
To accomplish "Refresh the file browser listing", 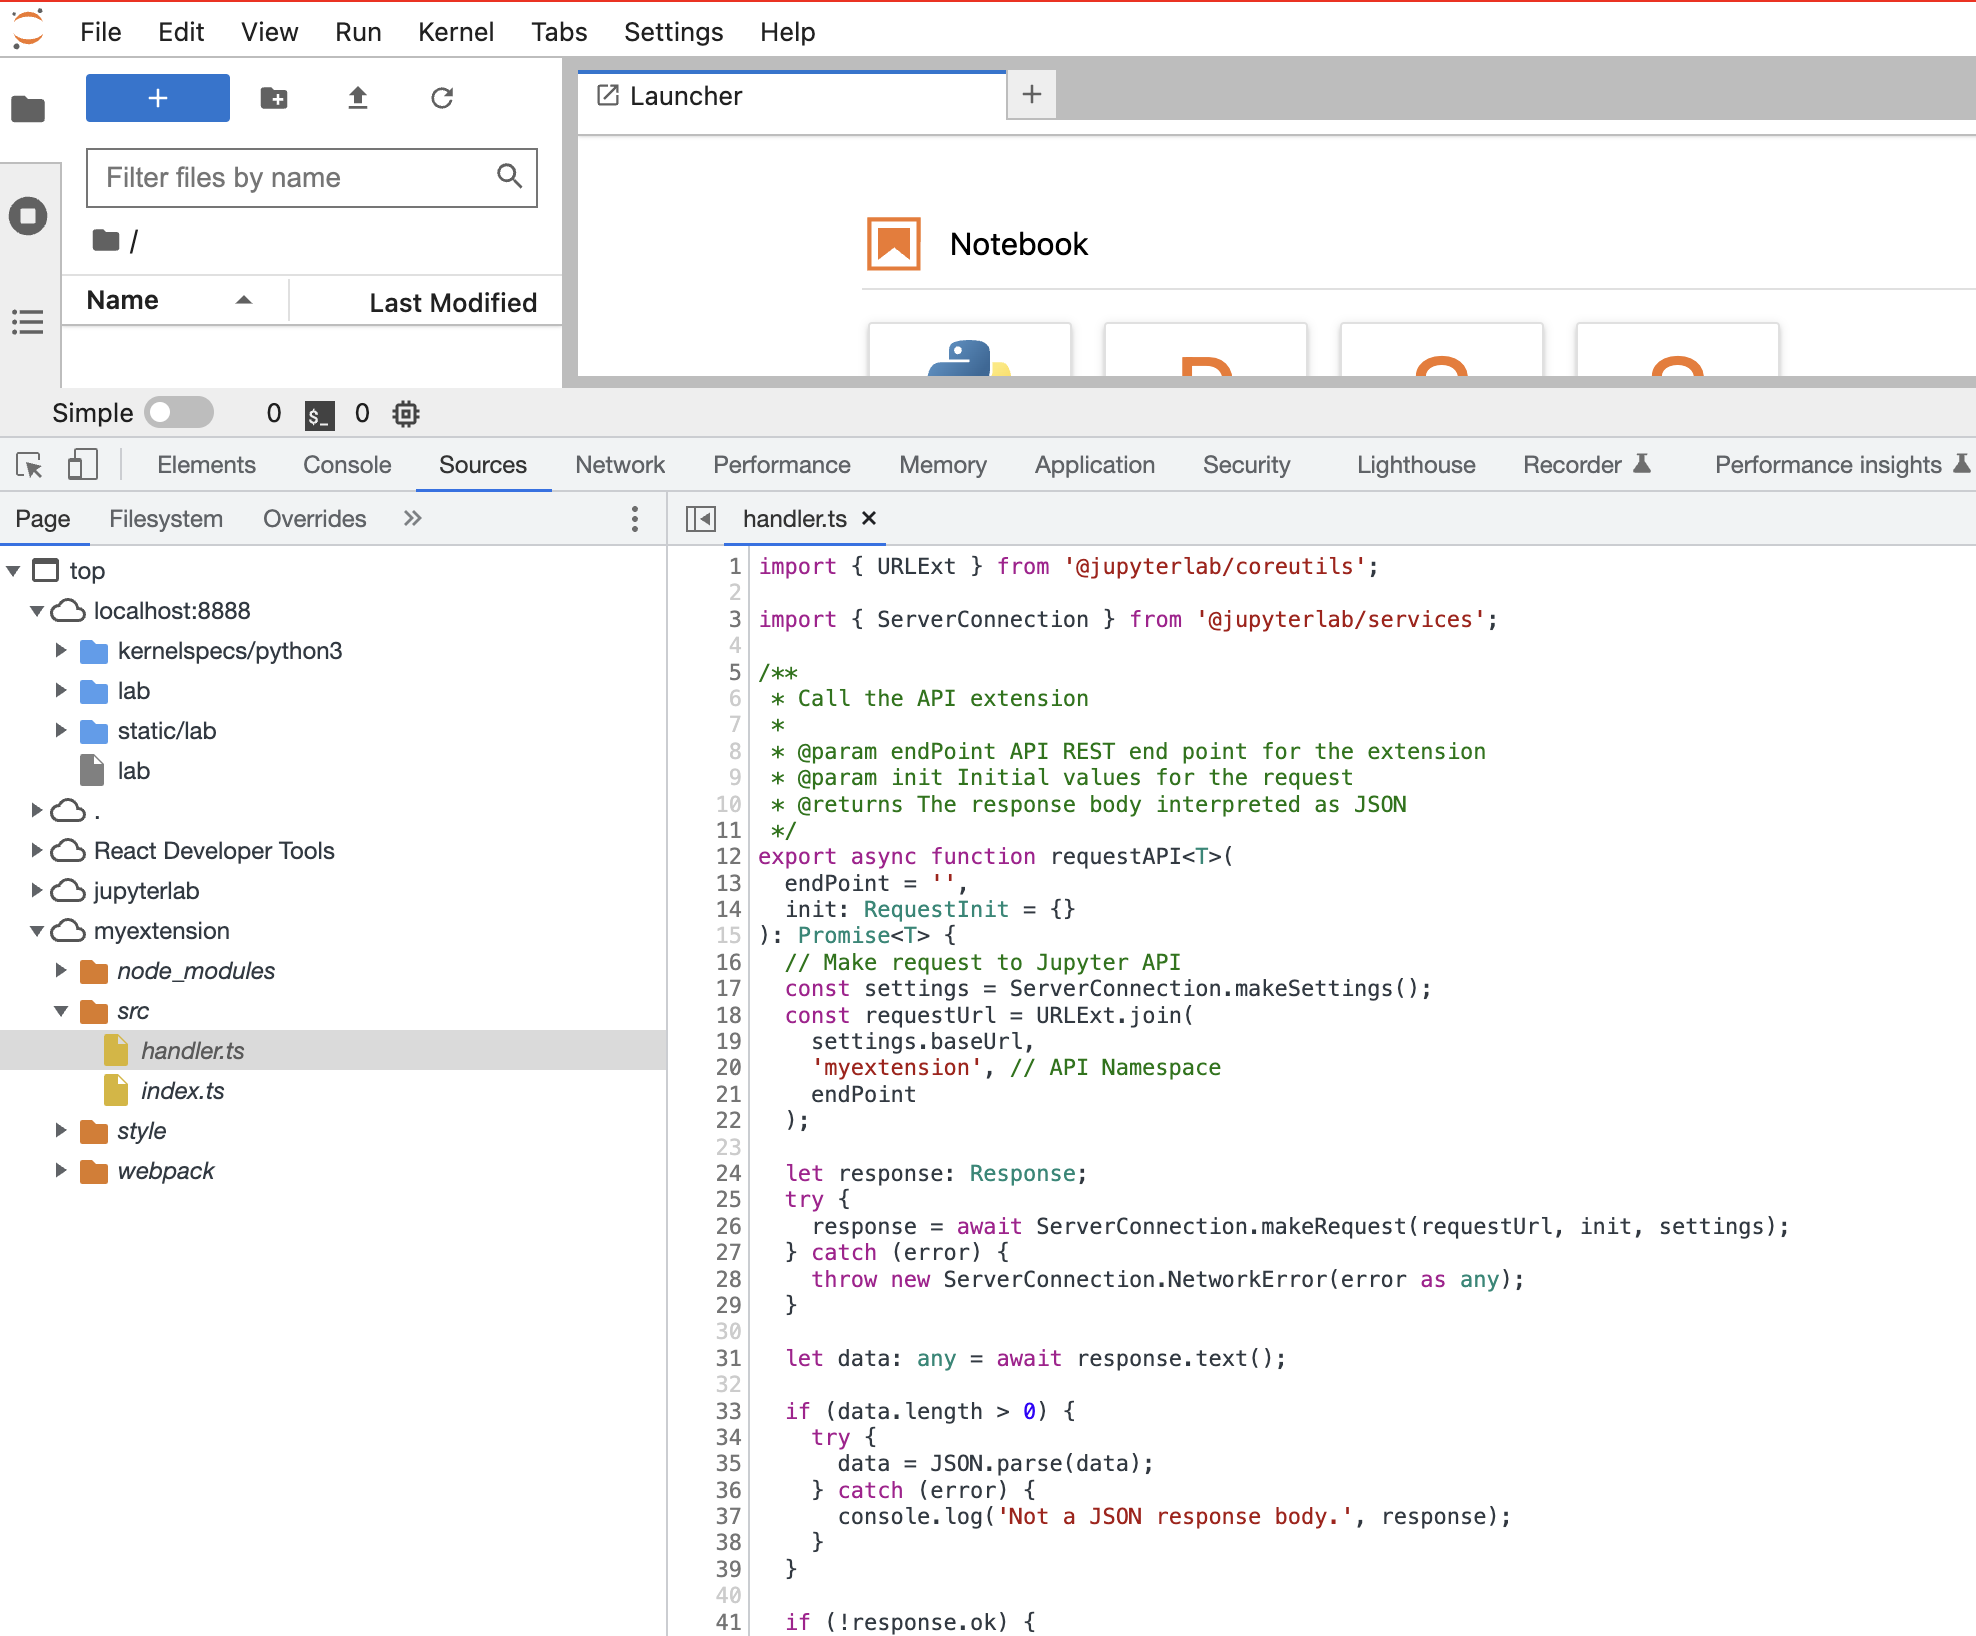I will point(443,97).
